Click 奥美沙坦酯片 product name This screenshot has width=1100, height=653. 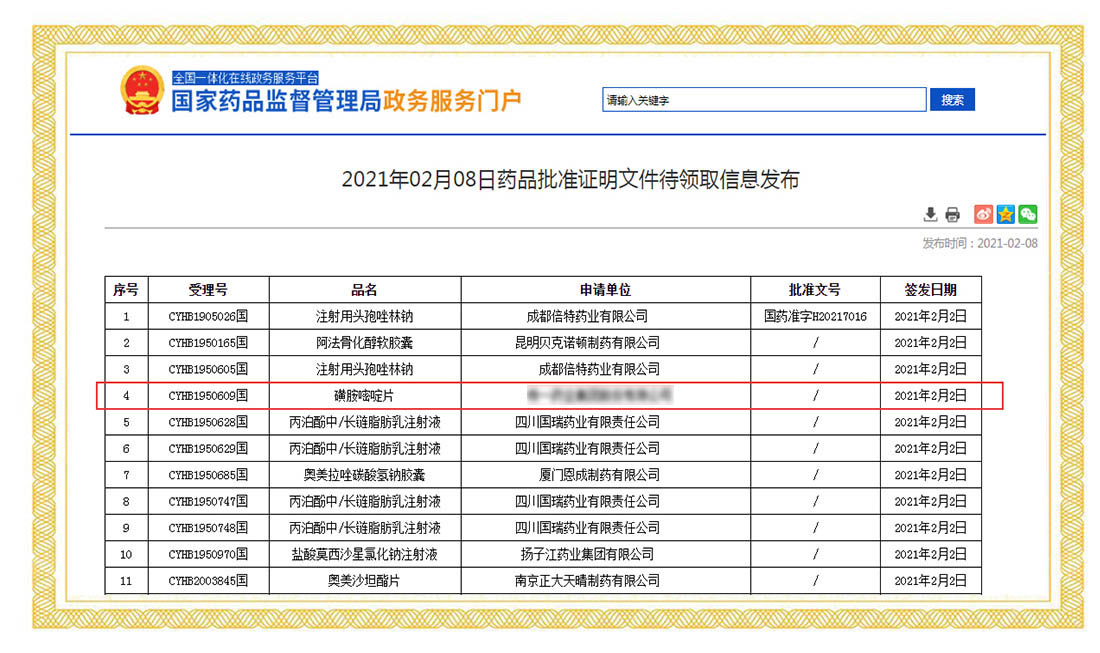(x=364, y=580)
